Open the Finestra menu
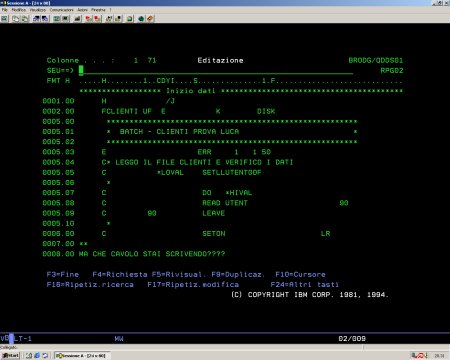 (98, 10)
